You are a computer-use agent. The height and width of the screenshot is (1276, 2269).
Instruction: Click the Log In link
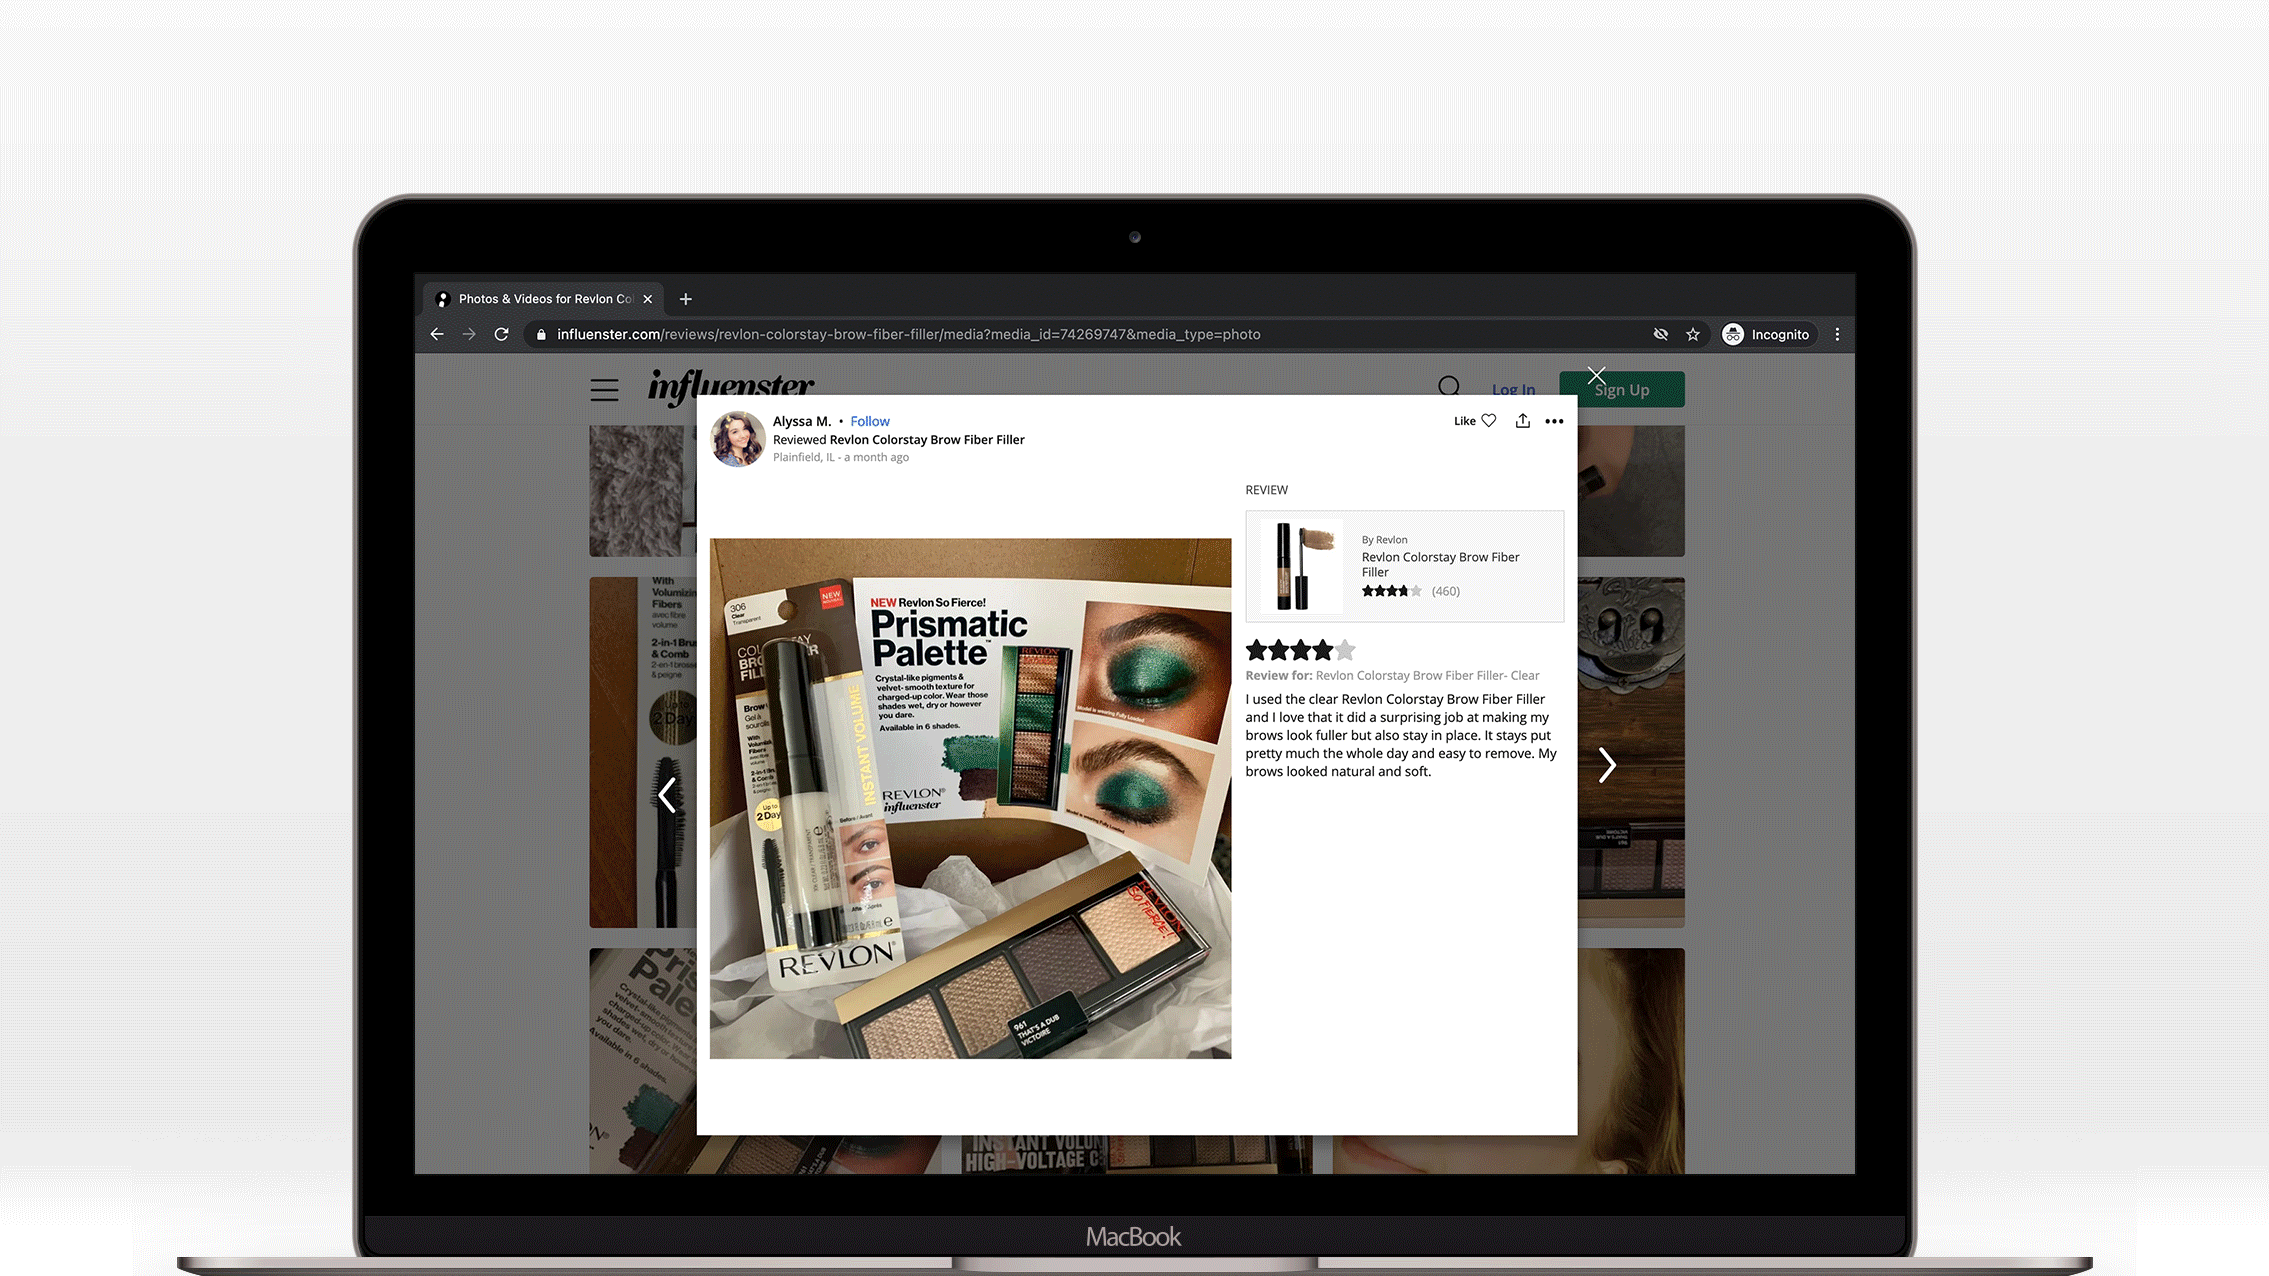click(1513, 390)
